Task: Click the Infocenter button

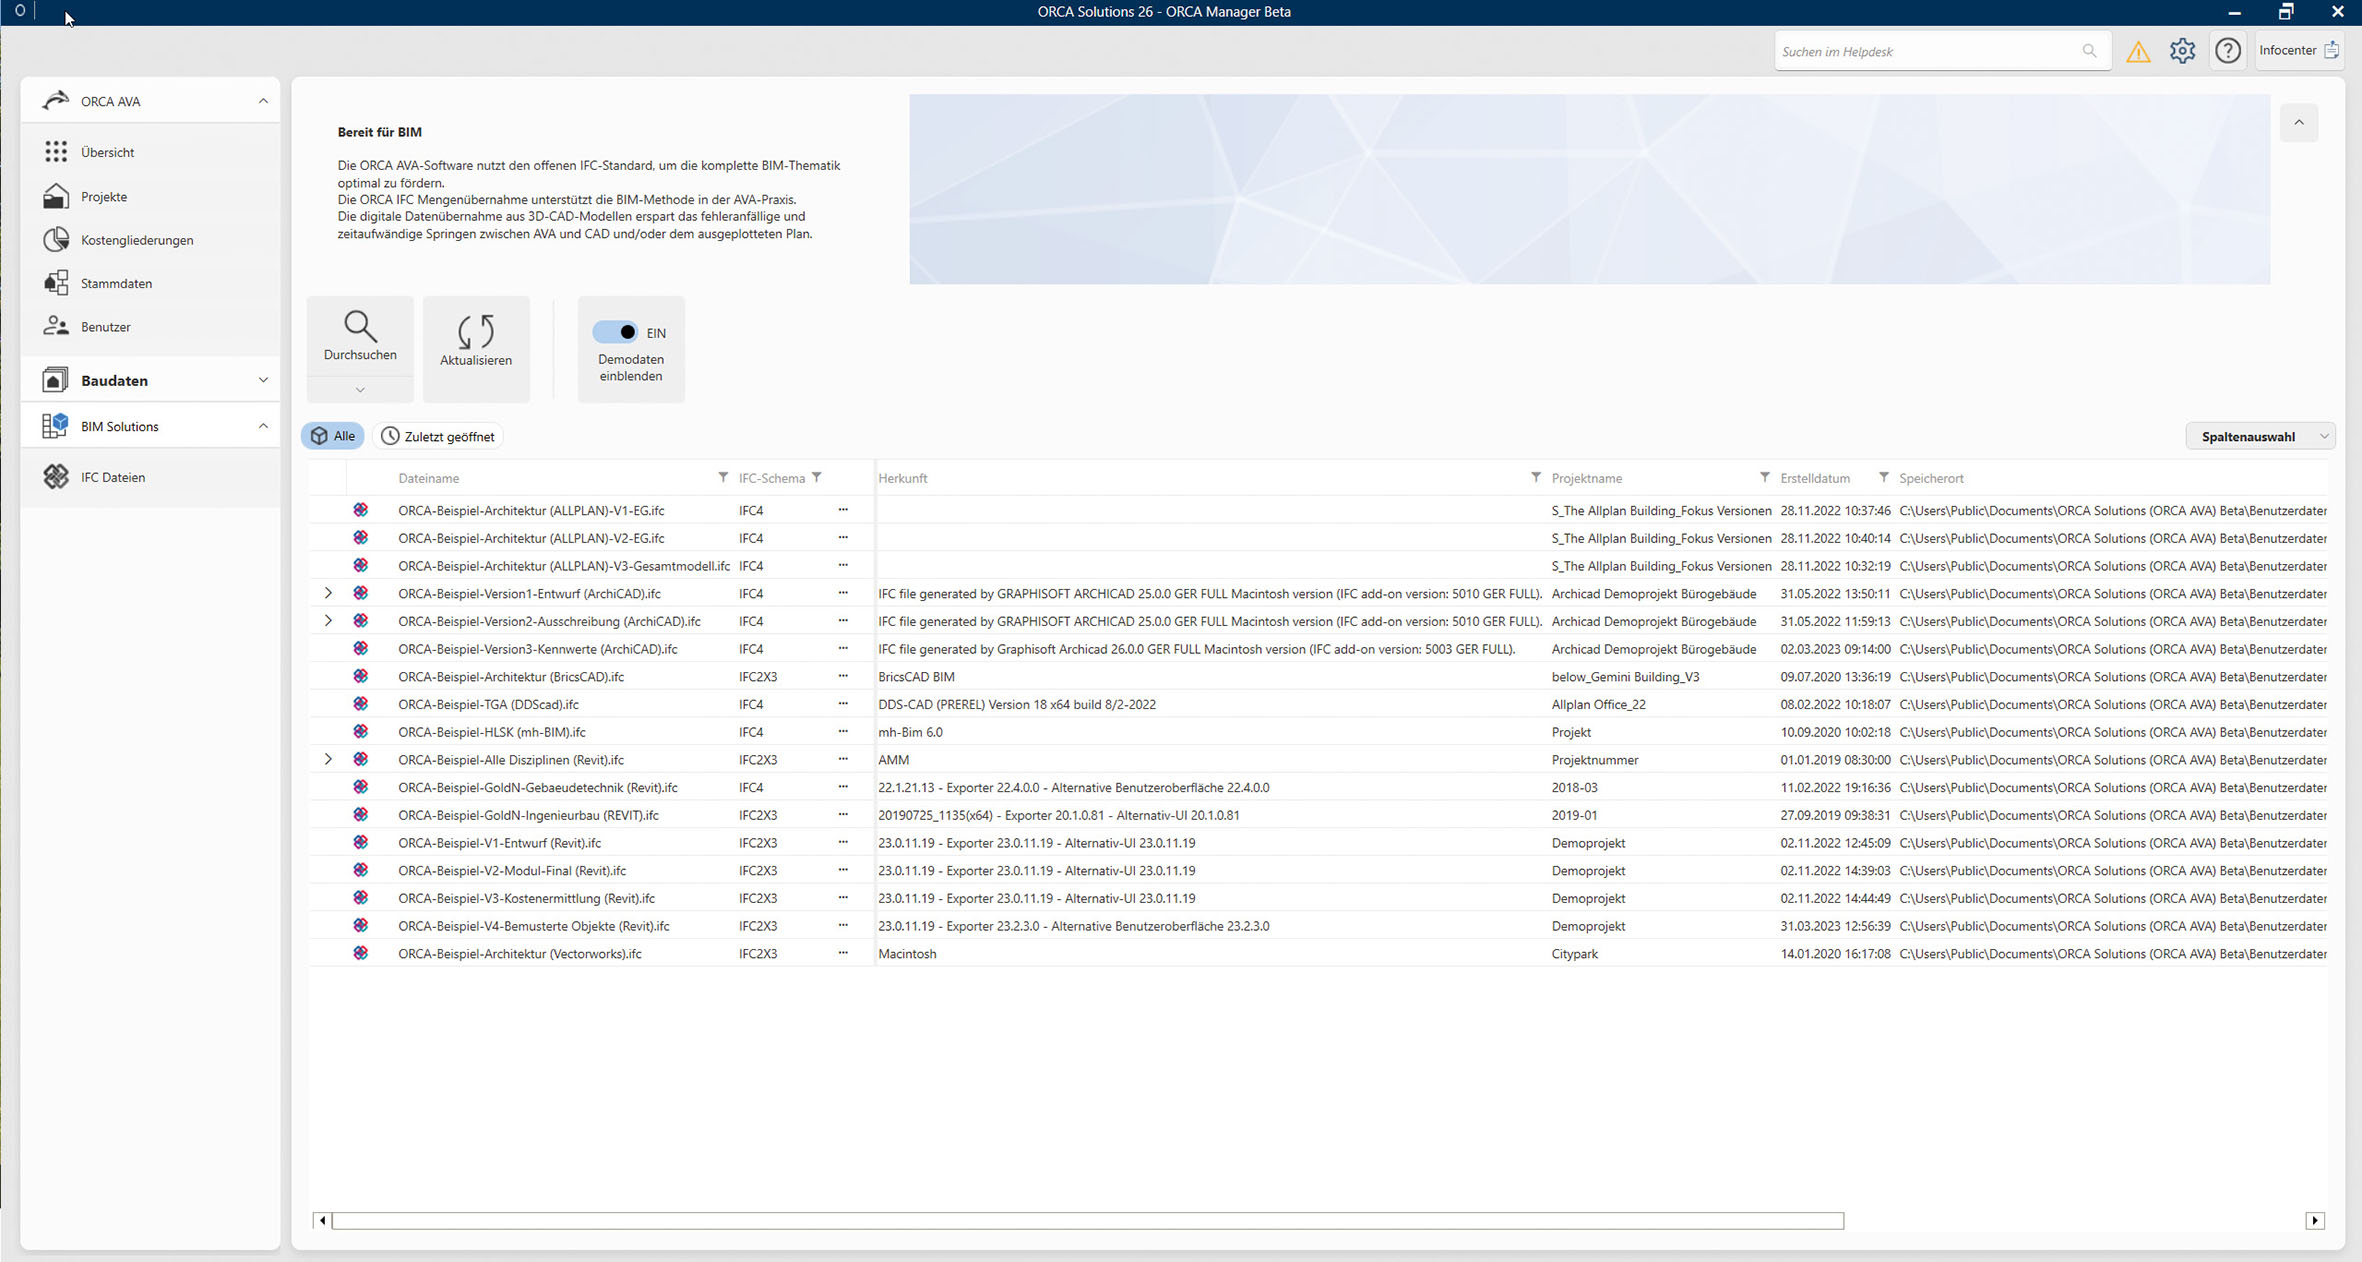Action: point(2298,51)
